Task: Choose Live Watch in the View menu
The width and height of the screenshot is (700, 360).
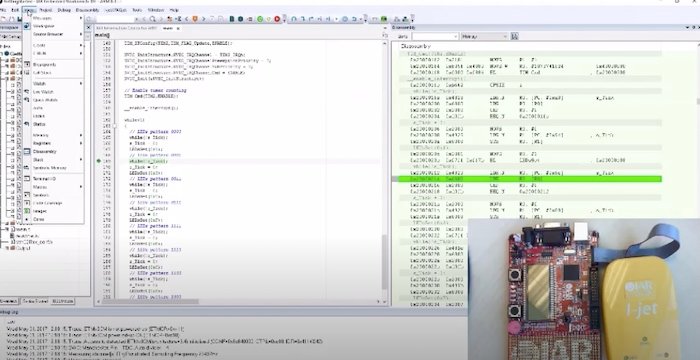Action: point(53,92)
